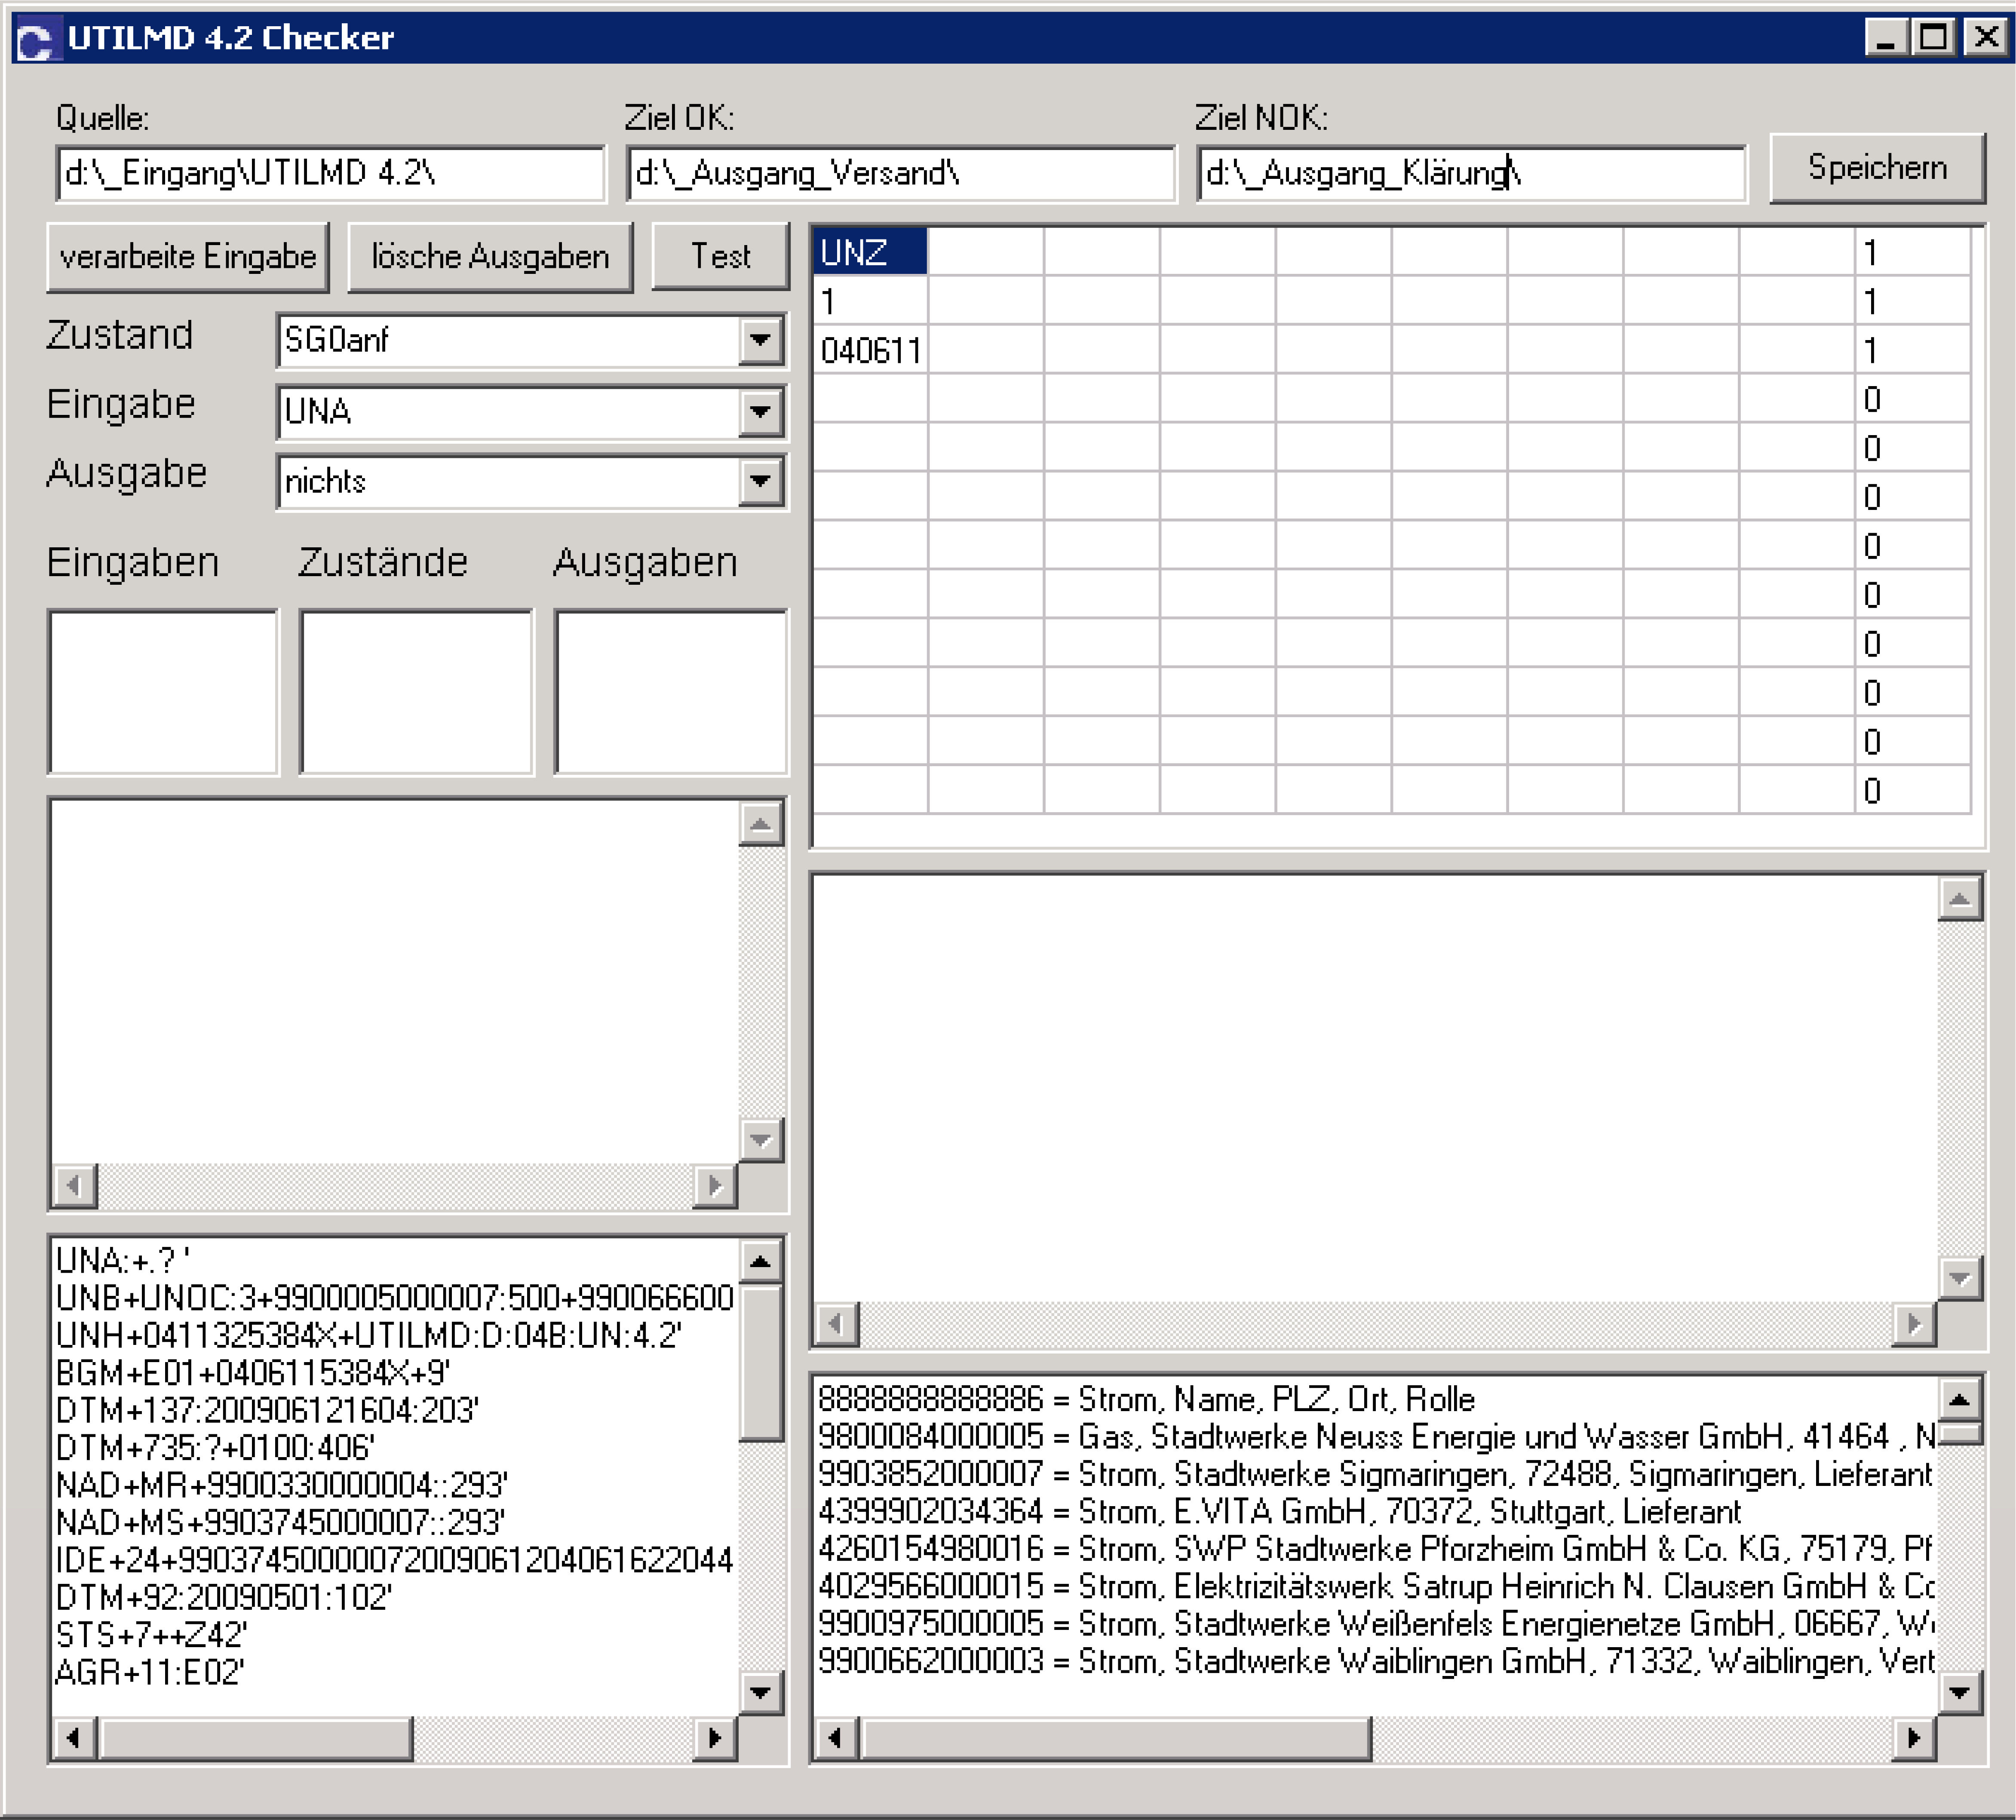Click the Test button

(x=720, y=257)
